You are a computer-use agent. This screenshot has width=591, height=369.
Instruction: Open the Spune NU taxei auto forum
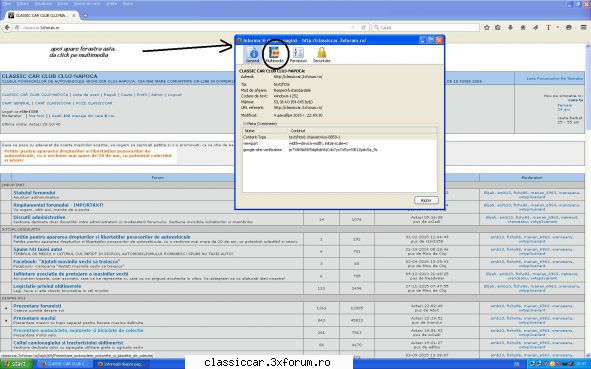(x=38, y=249)
